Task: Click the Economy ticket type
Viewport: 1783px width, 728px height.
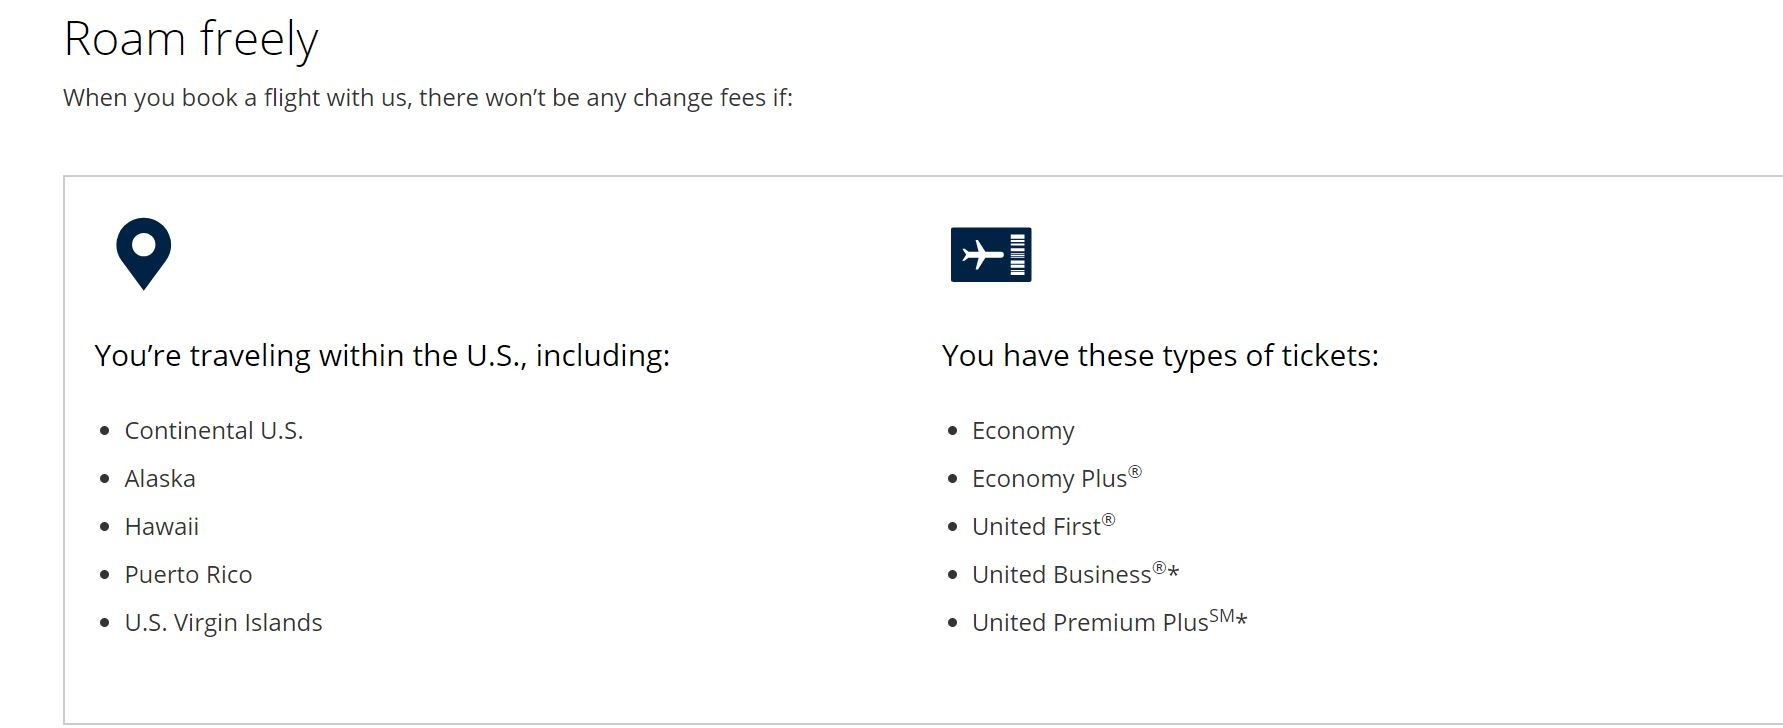Action: tap(1023, 431)
